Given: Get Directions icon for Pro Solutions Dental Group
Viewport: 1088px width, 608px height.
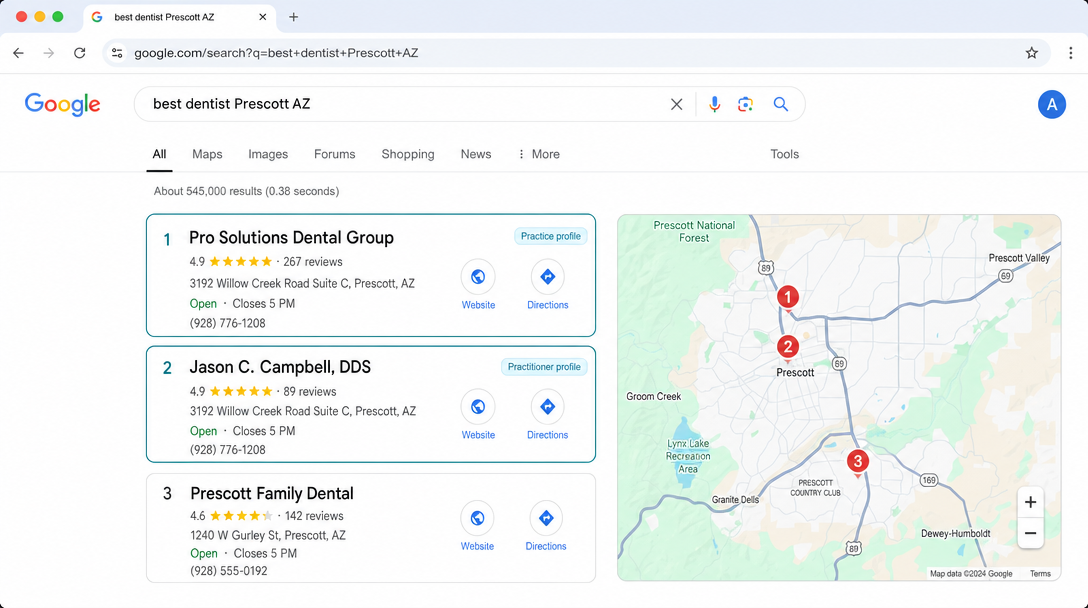Looking at the screenshot, I should click(x=547, y=277).
